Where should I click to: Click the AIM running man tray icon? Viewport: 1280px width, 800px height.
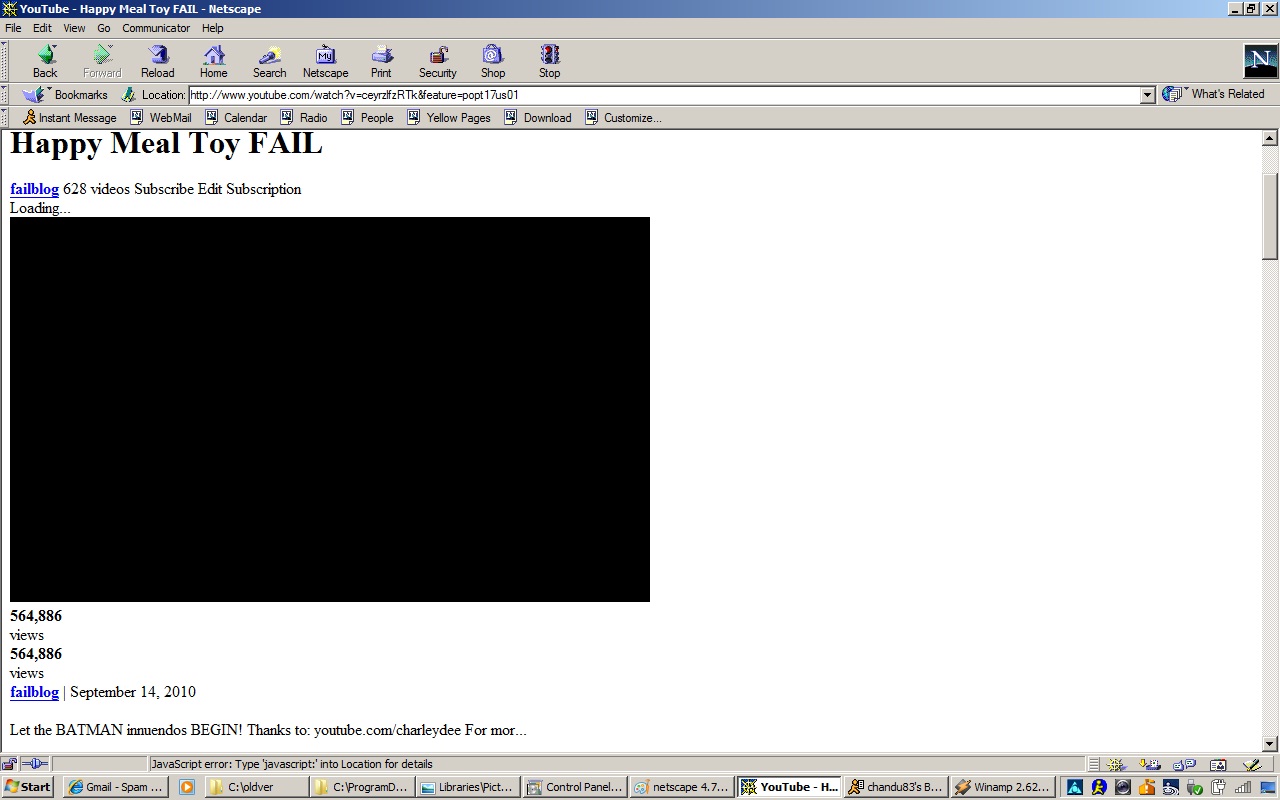[x=1099, y=787]
